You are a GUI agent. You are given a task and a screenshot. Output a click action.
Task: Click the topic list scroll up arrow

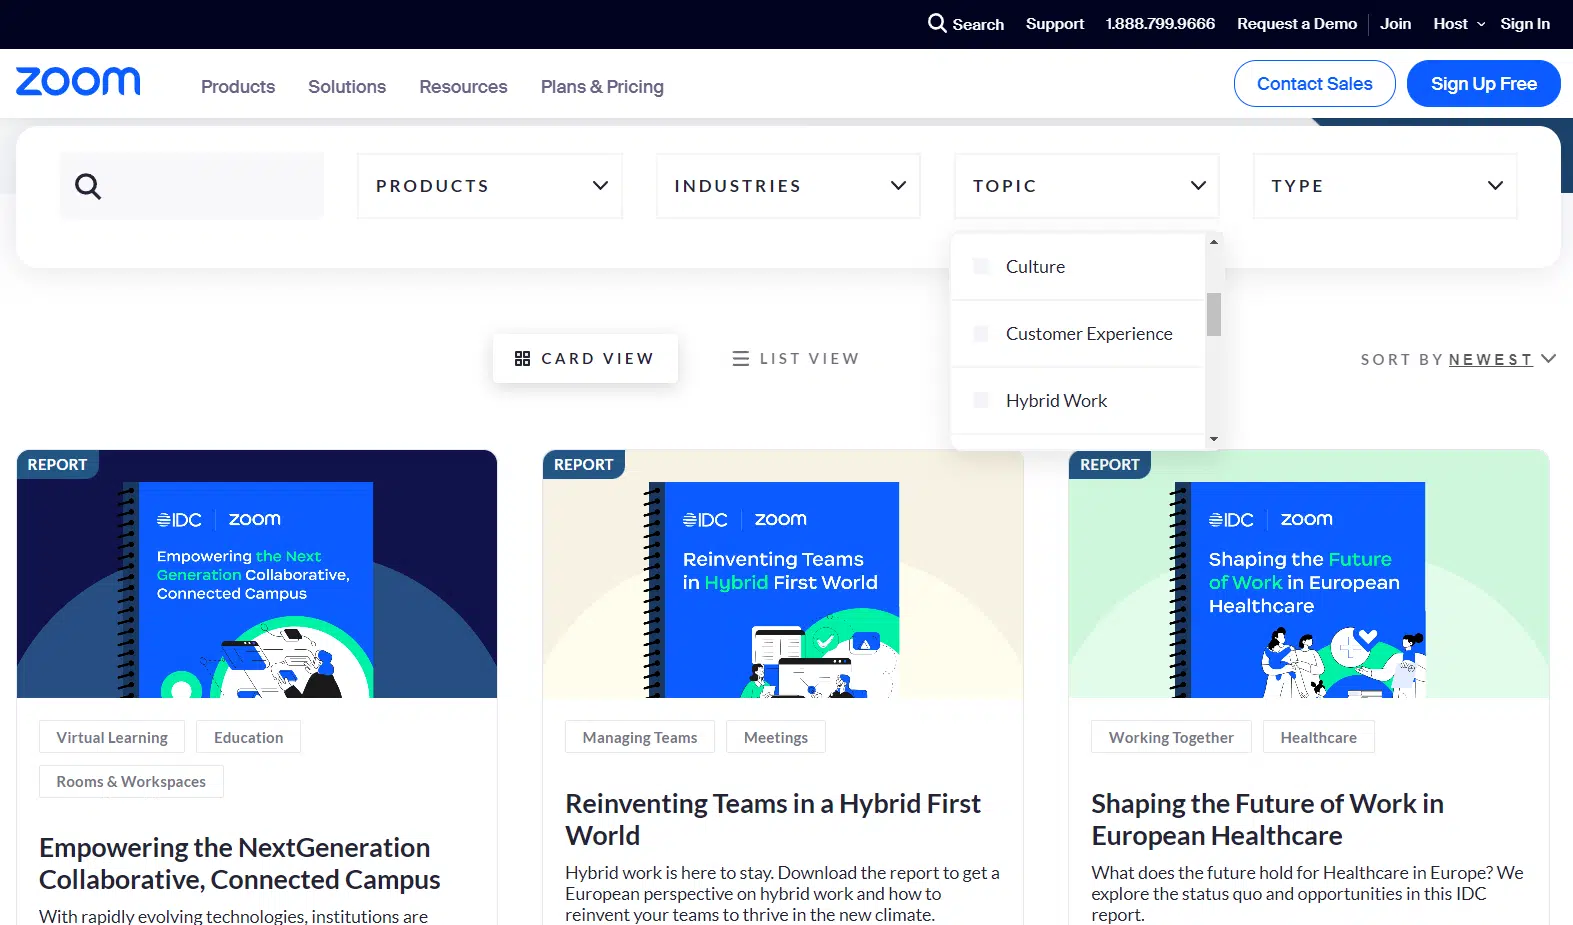pos(1214,242)
